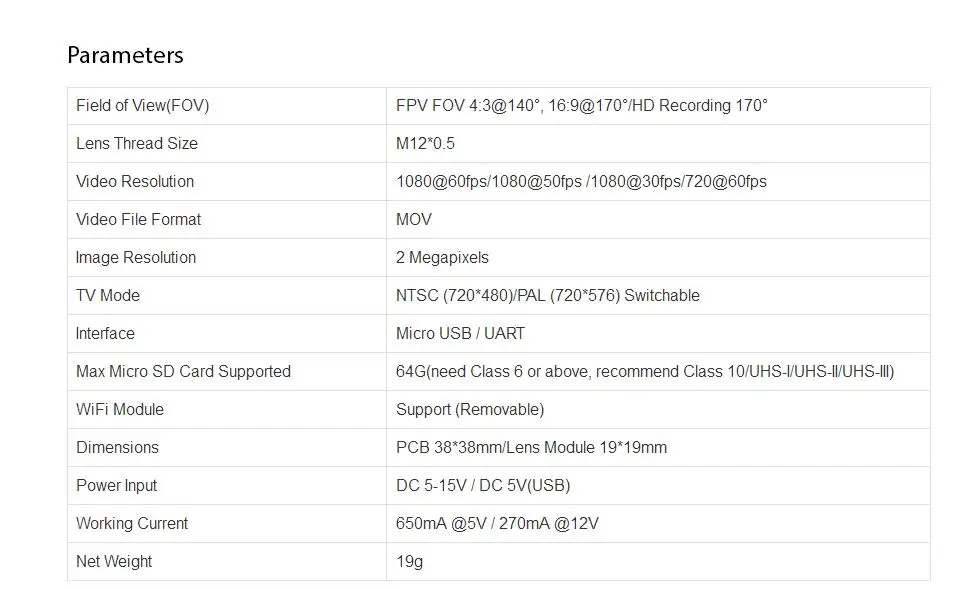This screenshot has height=589, width=961.
Task: Select the MOV value cell
Action: coord(414,220)
